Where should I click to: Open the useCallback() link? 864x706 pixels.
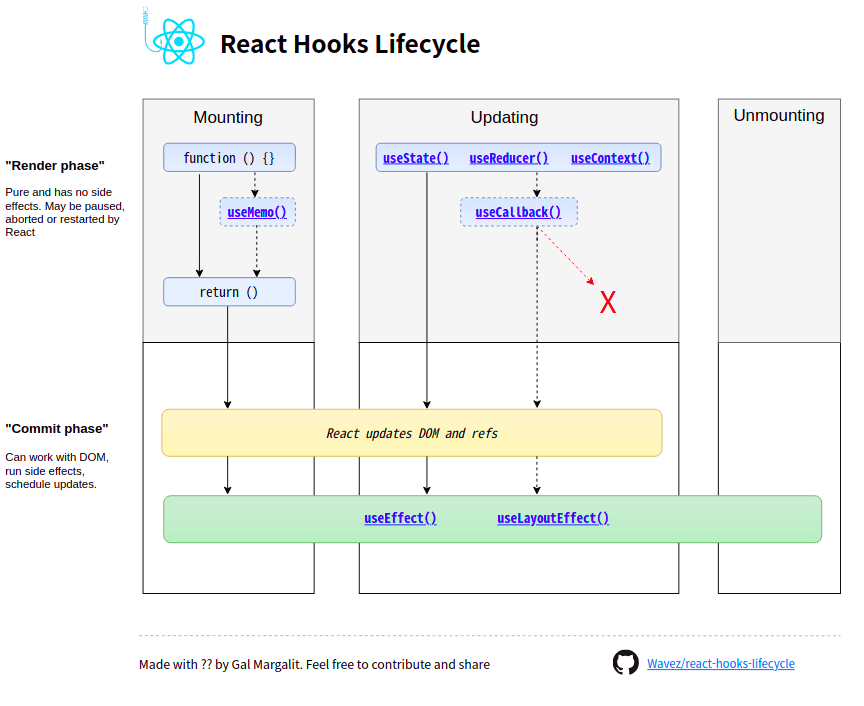pyautogui.click(x=518, y=212)
